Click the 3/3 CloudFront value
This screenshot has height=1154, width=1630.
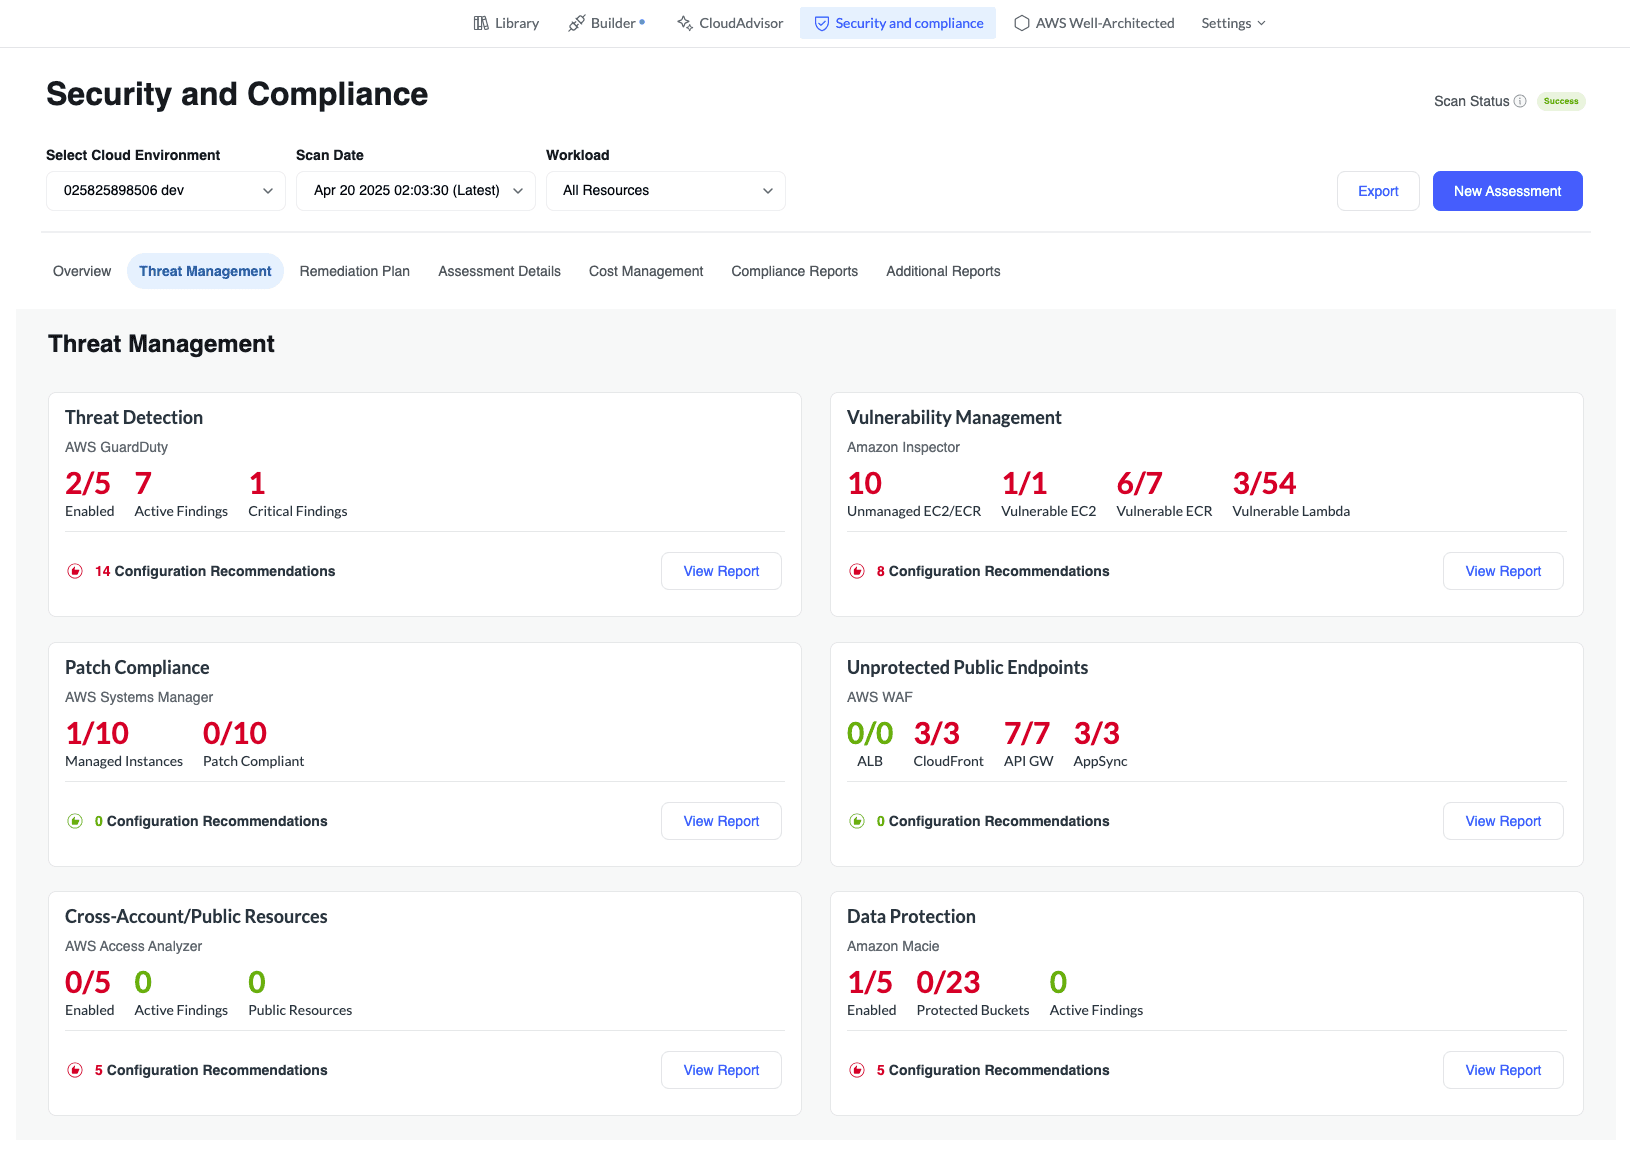pos(948,744)
